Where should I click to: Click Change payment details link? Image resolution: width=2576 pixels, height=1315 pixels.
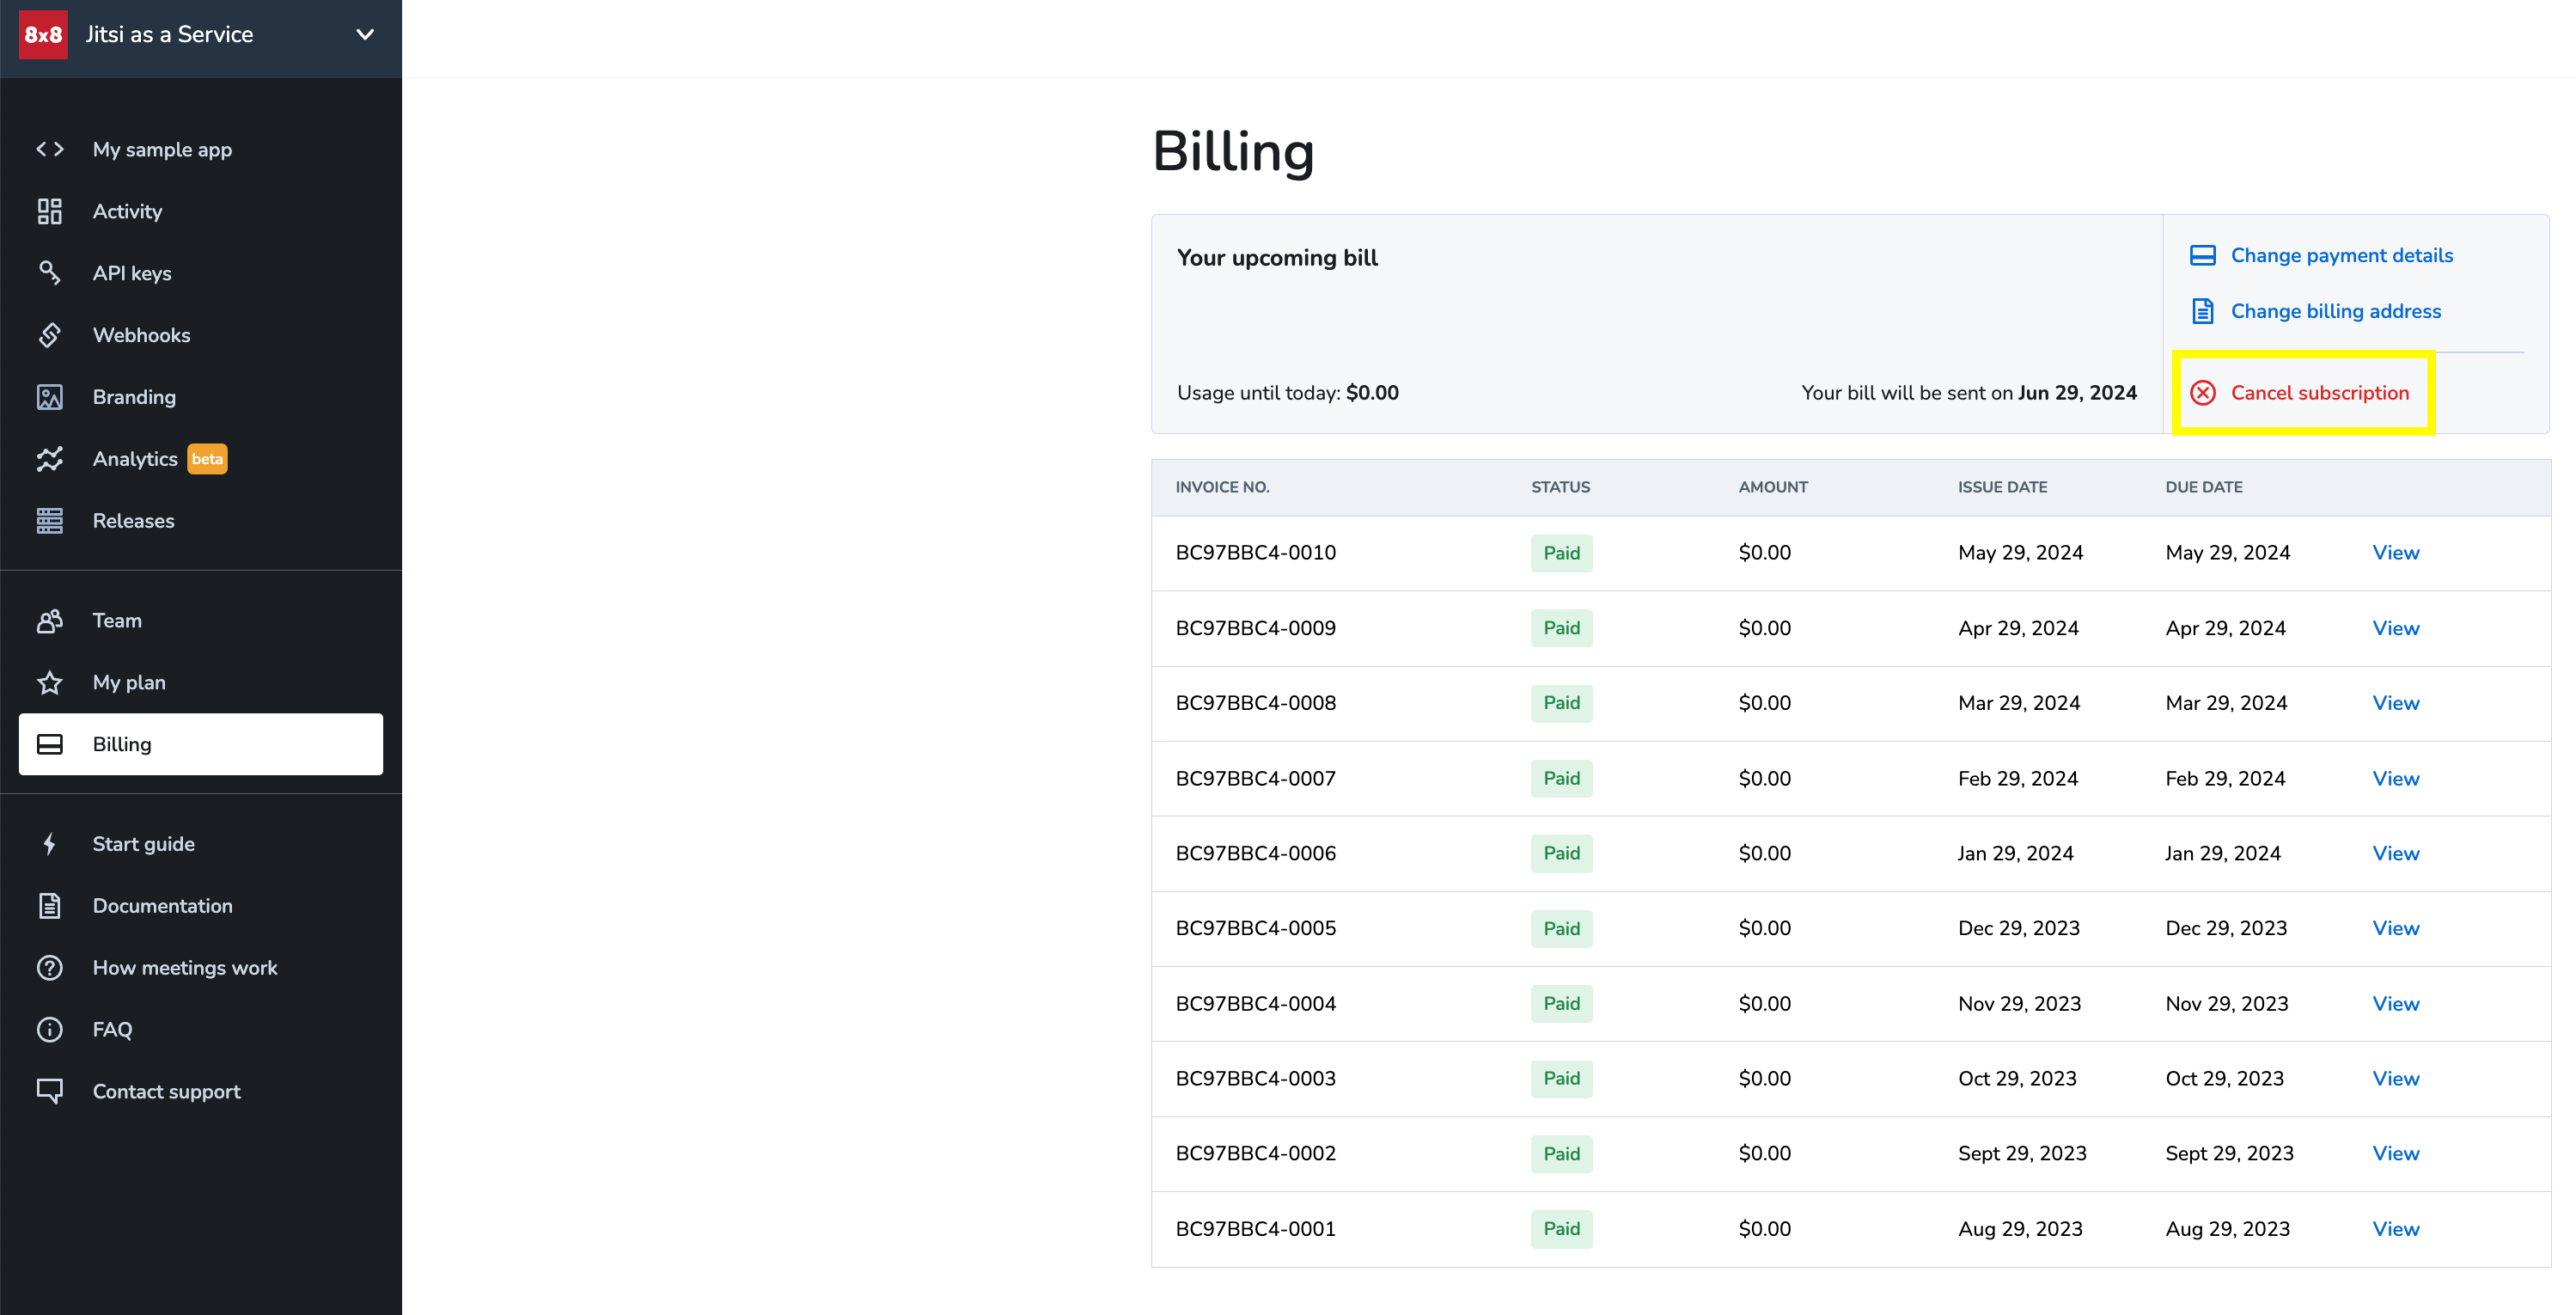2341,255
